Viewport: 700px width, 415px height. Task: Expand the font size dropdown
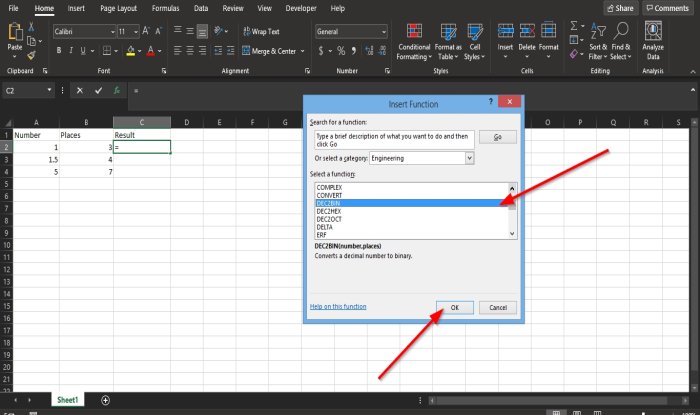(x=135, y=32)
